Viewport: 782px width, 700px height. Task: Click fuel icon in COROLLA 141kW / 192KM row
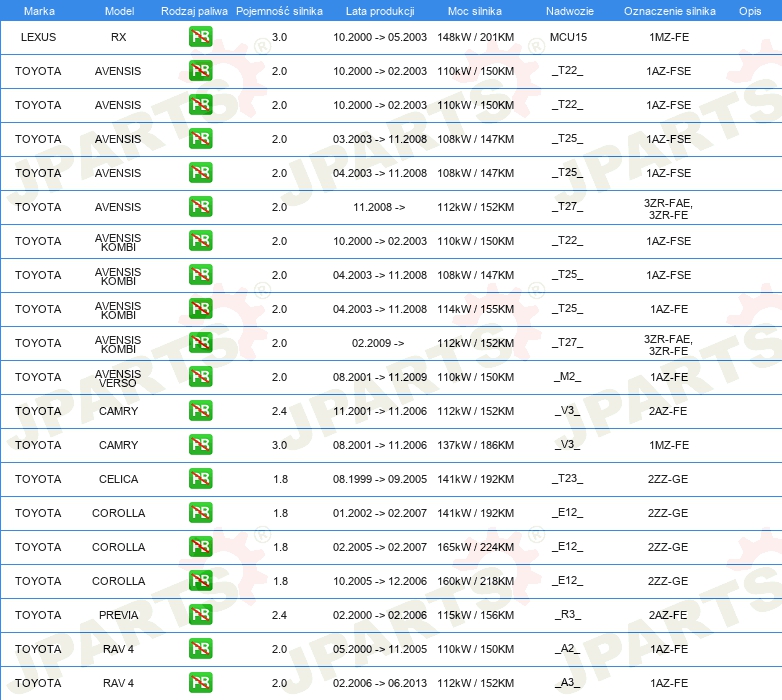(x=200, y=513)
